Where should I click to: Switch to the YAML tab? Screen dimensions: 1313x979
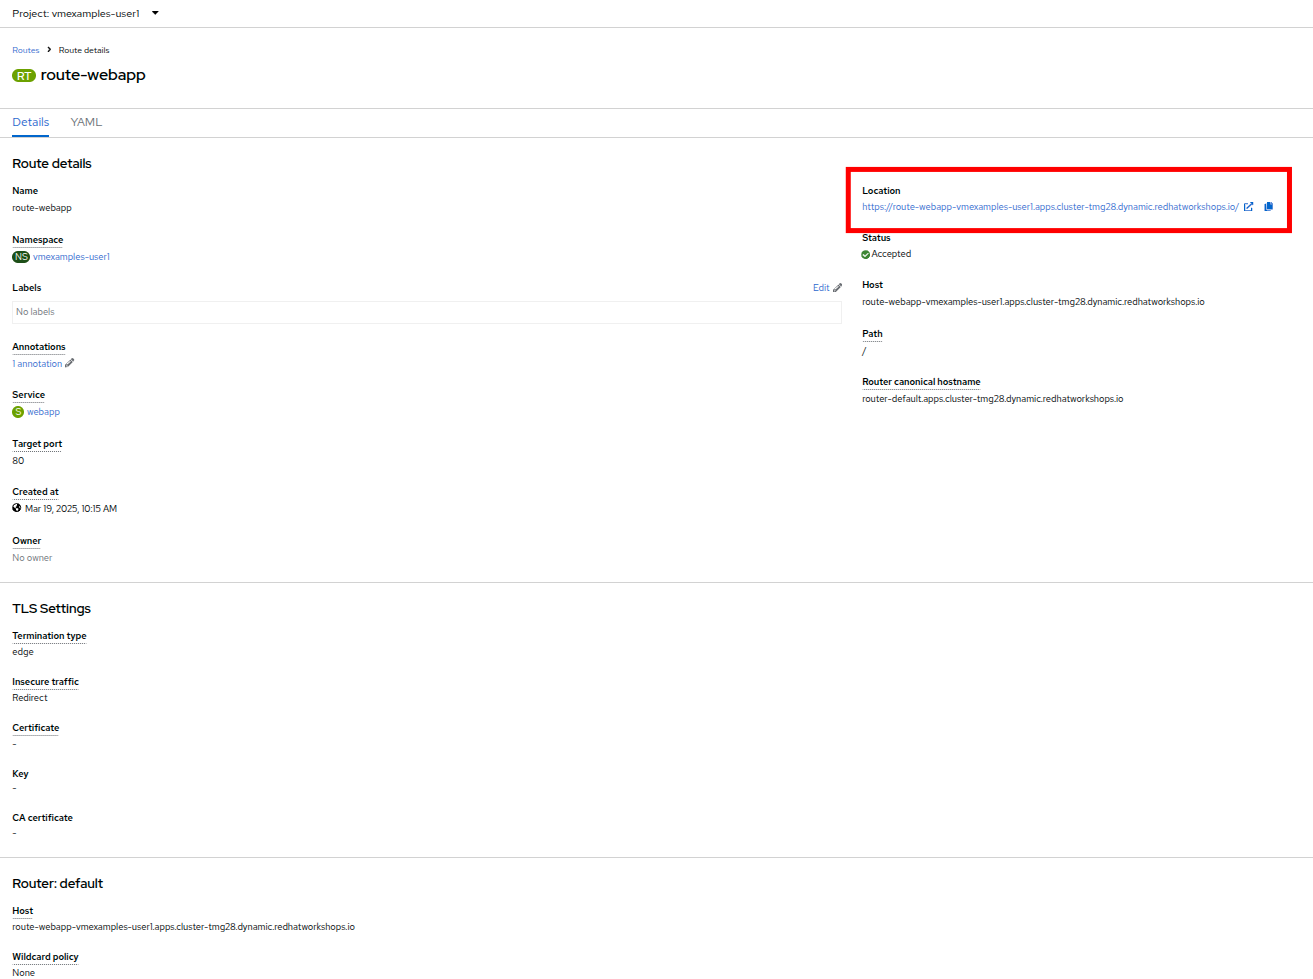[86, 122]
